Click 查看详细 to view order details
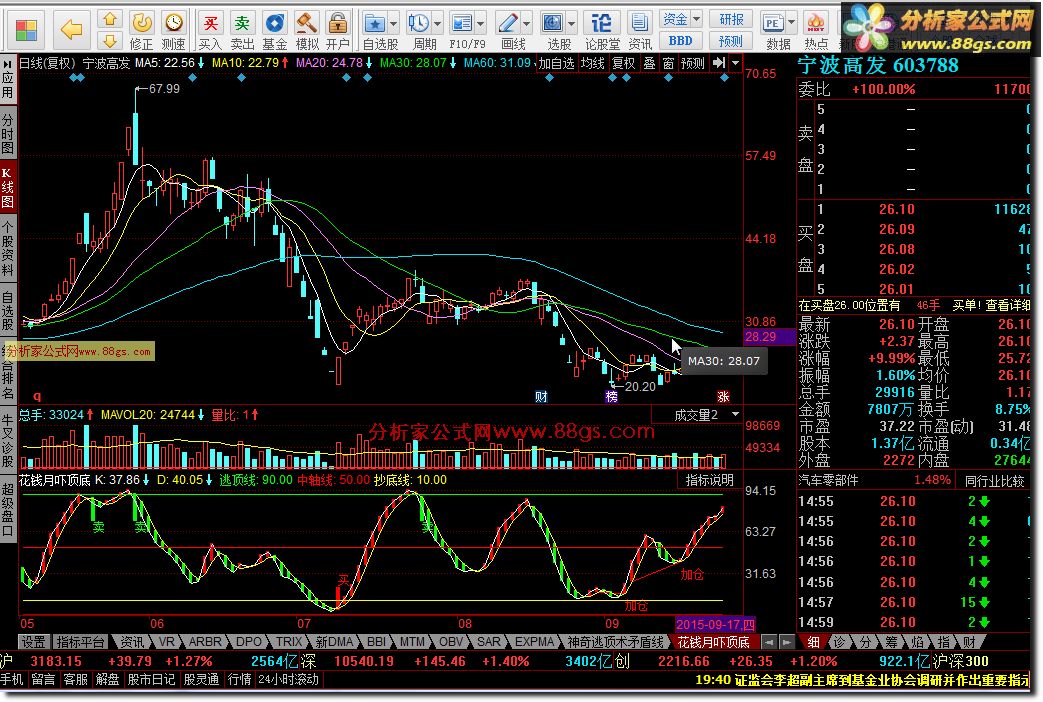This screenshot has height=702, width=1043. pos(1007,305)
